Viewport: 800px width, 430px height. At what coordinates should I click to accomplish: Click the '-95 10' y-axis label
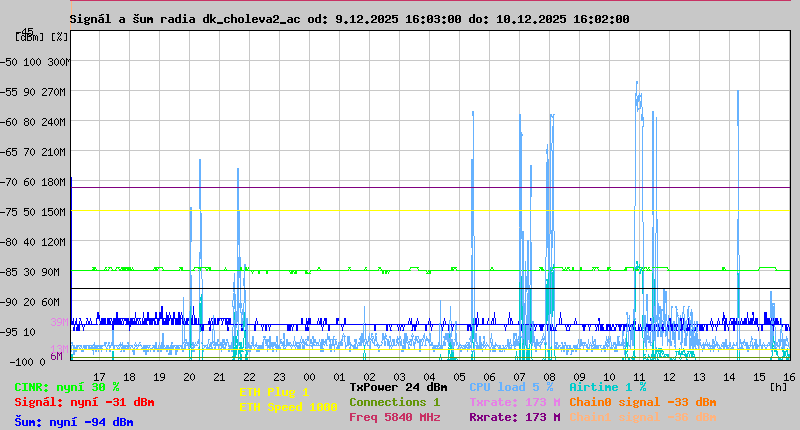[18, 333]
